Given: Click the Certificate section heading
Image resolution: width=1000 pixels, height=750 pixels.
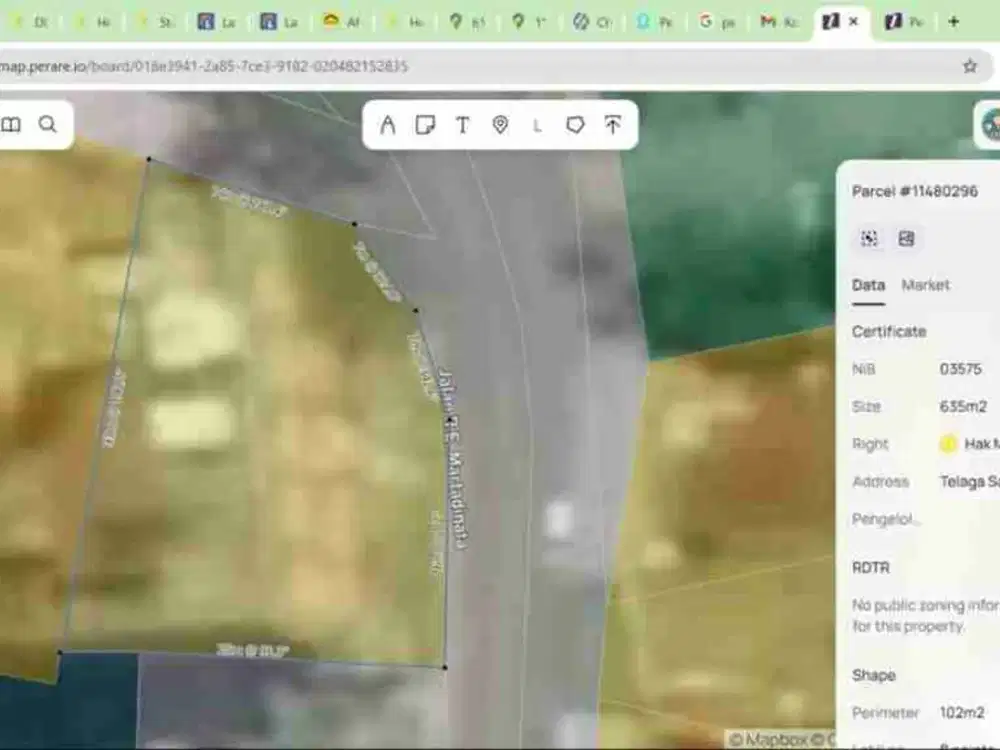Looking at the screenshot, I should [x=889, y=332].
